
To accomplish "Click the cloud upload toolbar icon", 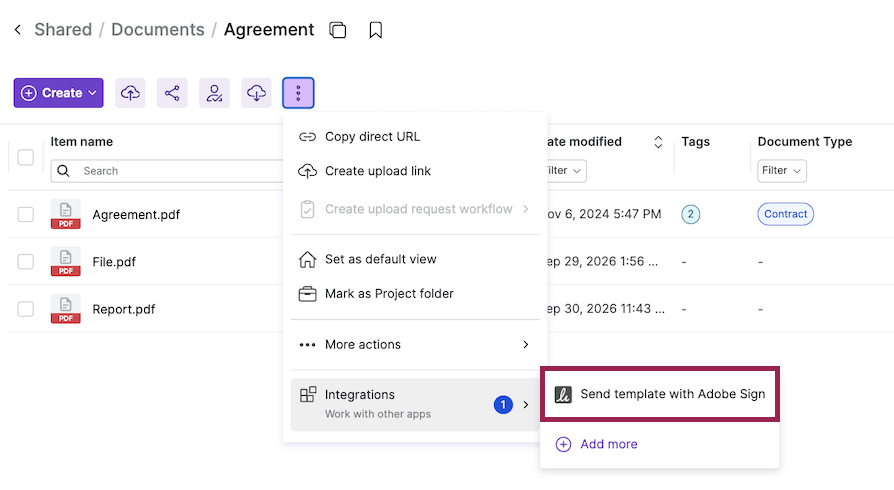I will click(x=130, y=93).
